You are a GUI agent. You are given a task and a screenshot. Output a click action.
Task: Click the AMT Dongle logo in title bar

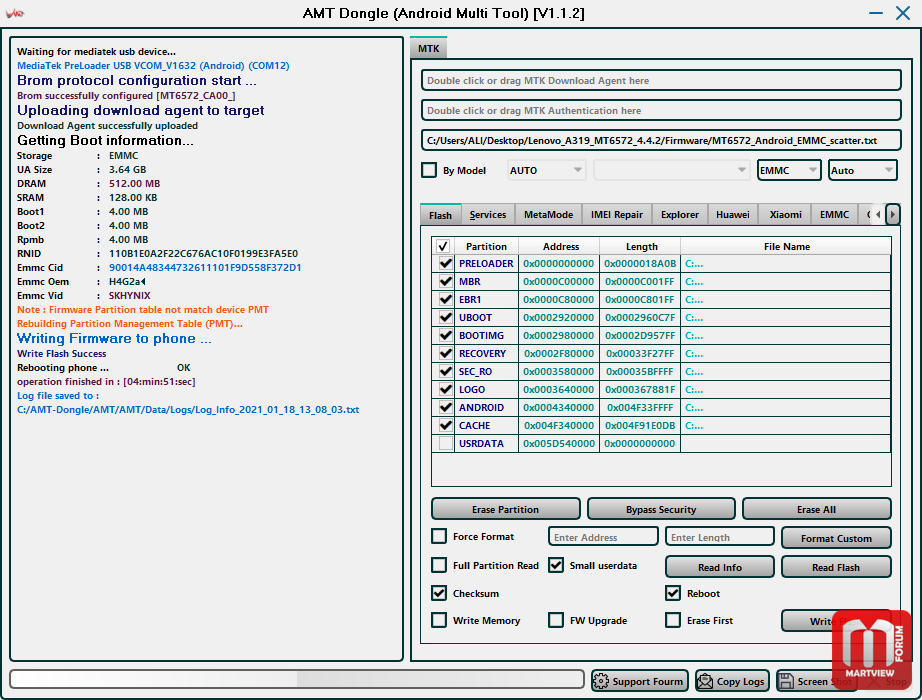15,13
